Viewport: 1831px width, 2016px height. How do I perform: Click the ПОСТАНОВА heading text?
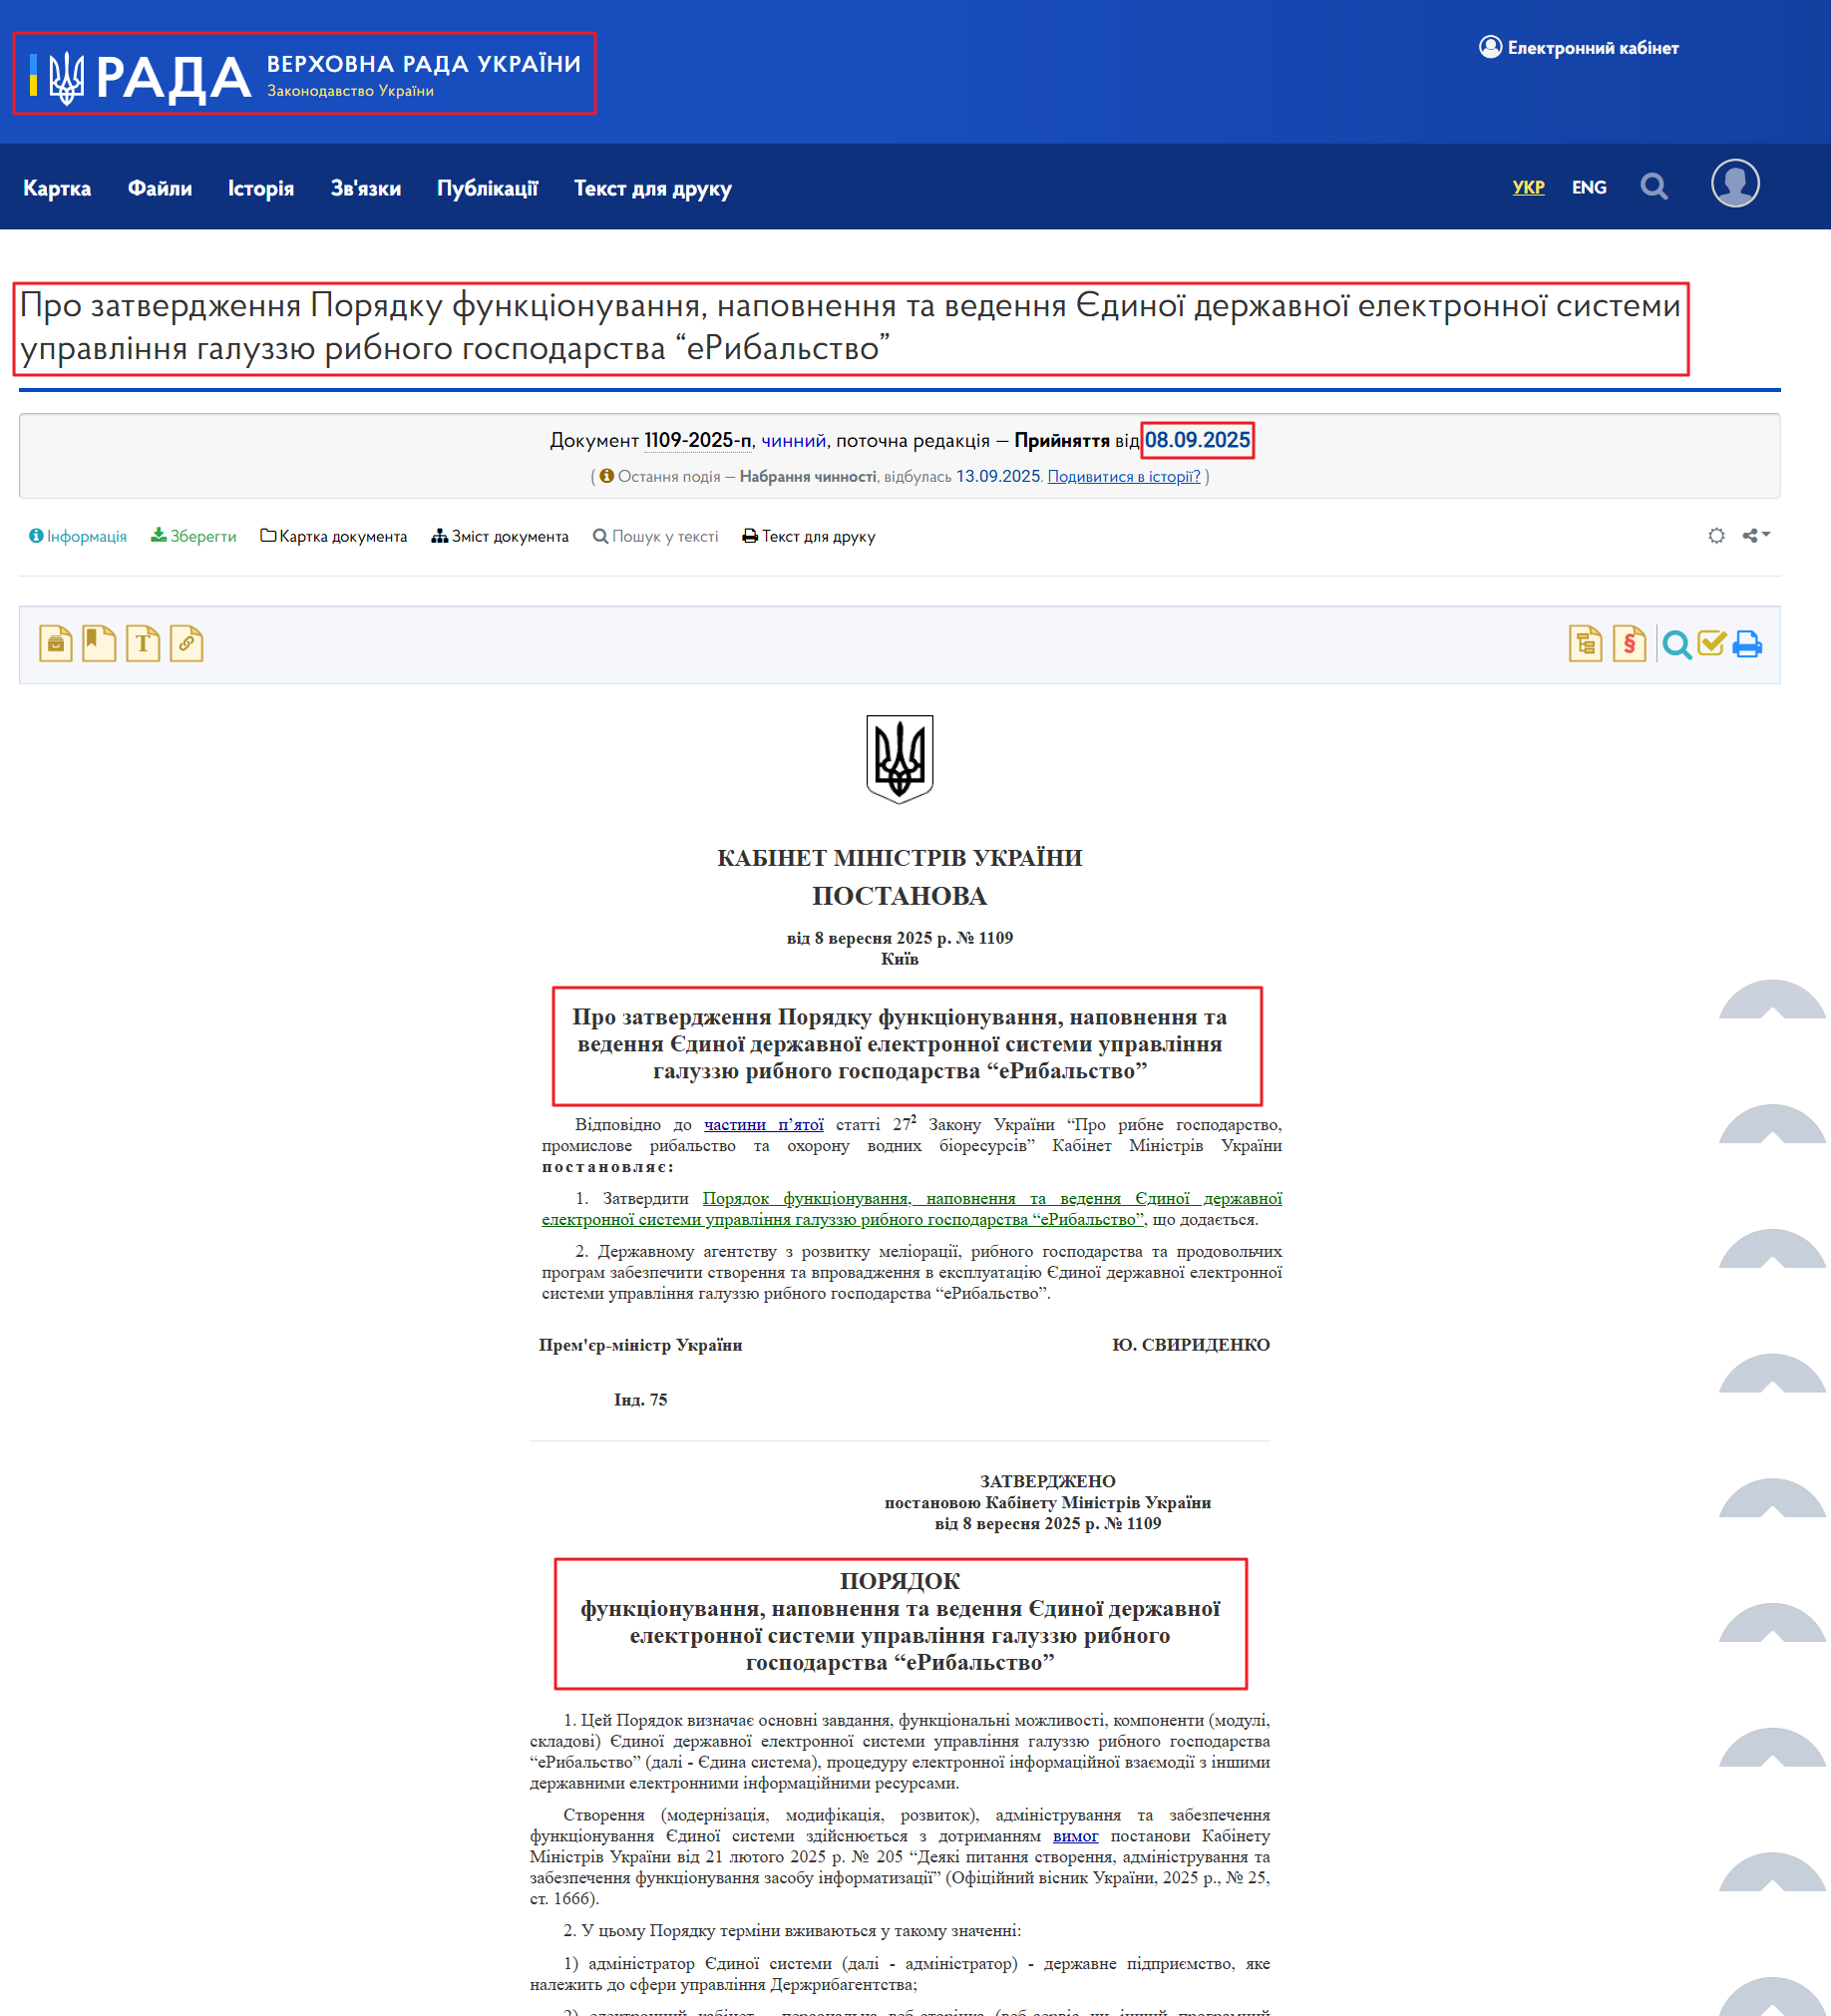(x=900, y=896)
